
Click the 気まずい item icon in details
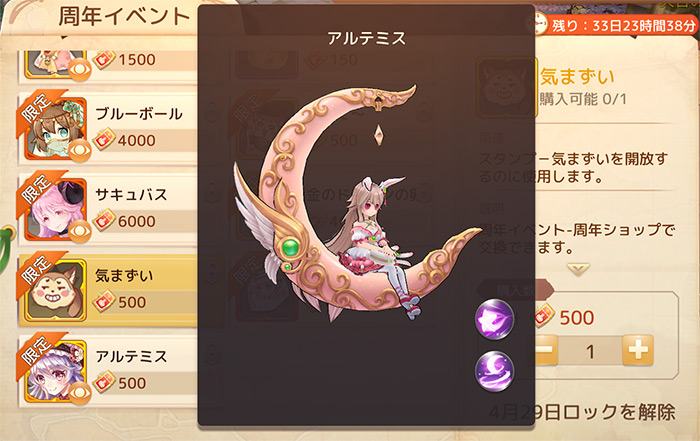(506, 87)
